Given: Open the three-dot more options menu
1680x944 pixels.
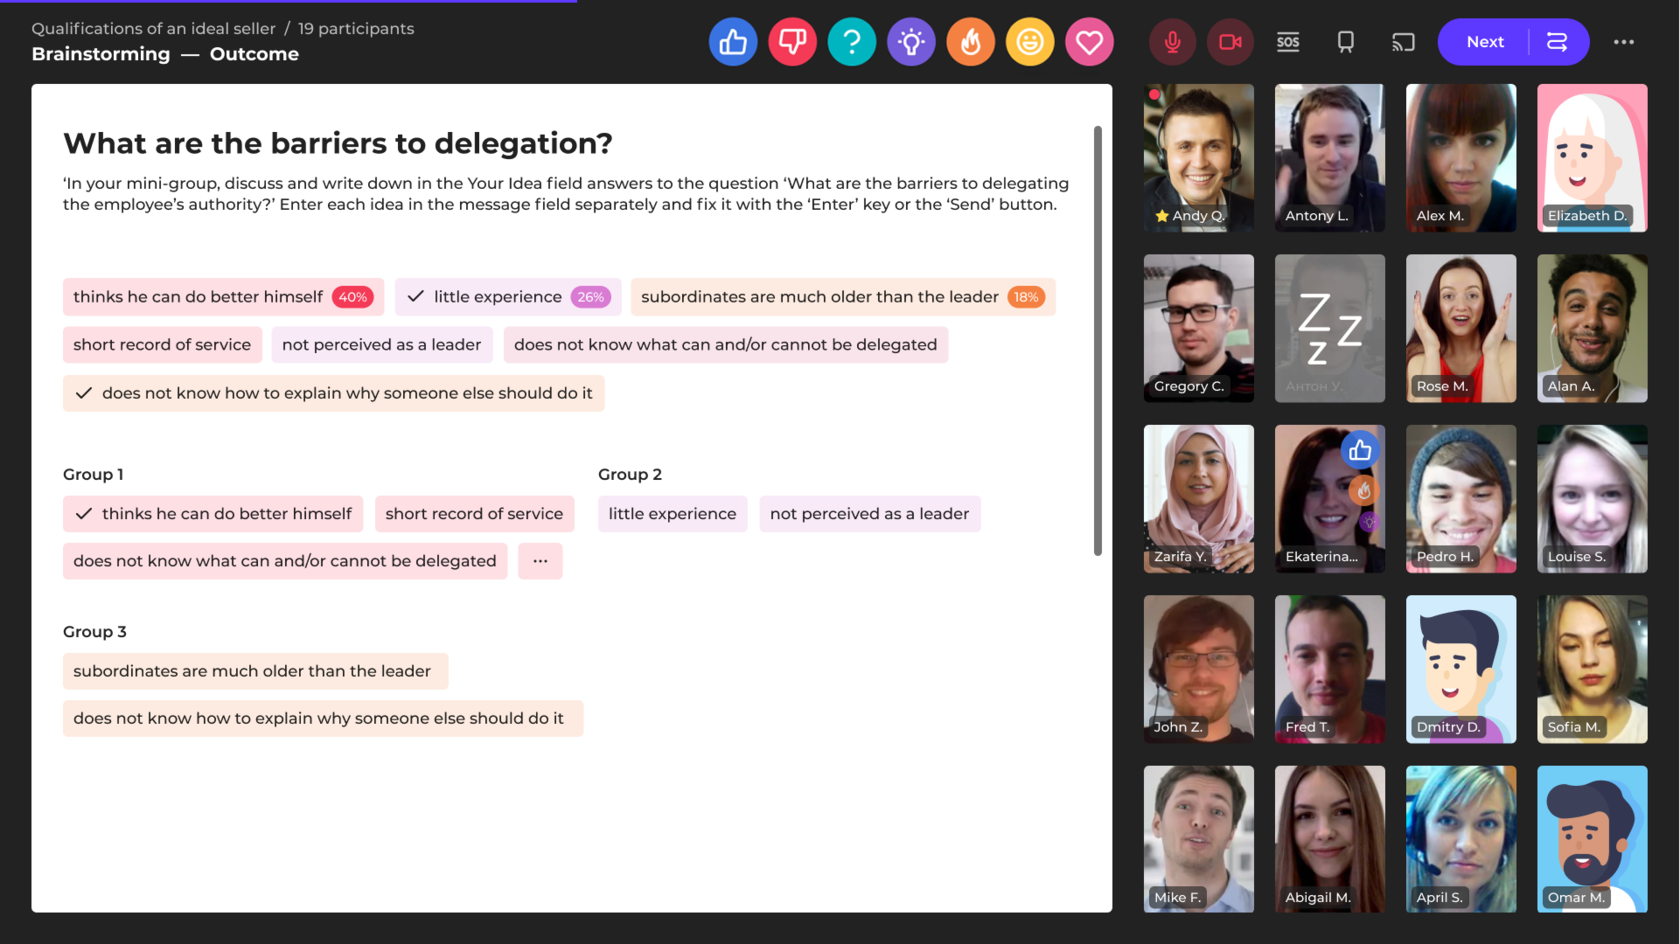Looking at the screenshot, I should 1623,42.
